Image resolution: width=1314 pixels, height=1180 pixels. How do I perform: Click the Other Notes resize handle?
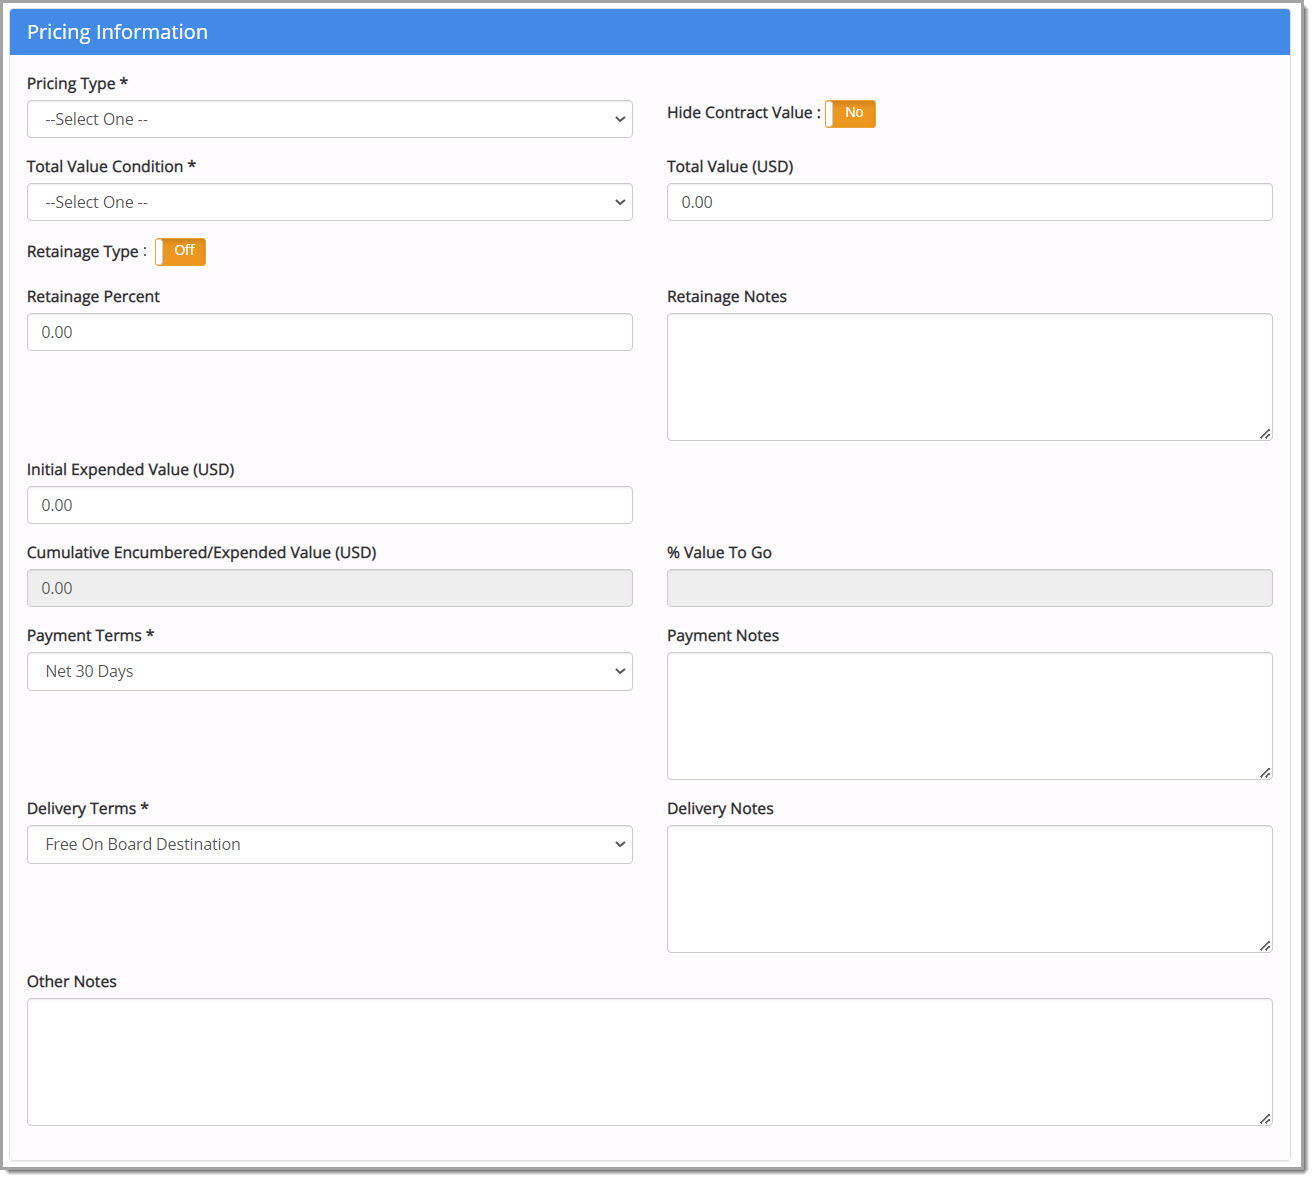click(x=1265, y=1118)
